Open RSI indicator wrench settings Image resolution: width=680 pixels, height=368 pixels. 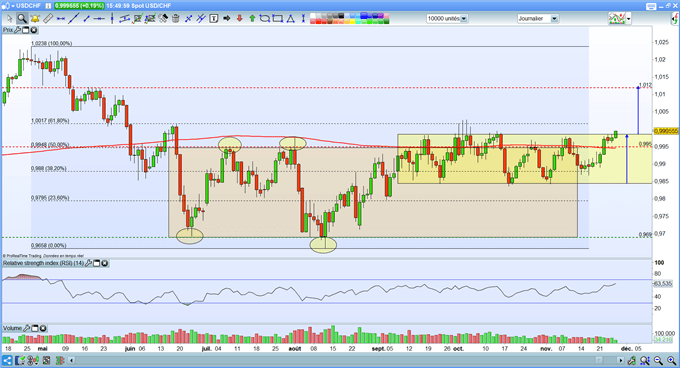pyautogui.click(x=88, y=263)
